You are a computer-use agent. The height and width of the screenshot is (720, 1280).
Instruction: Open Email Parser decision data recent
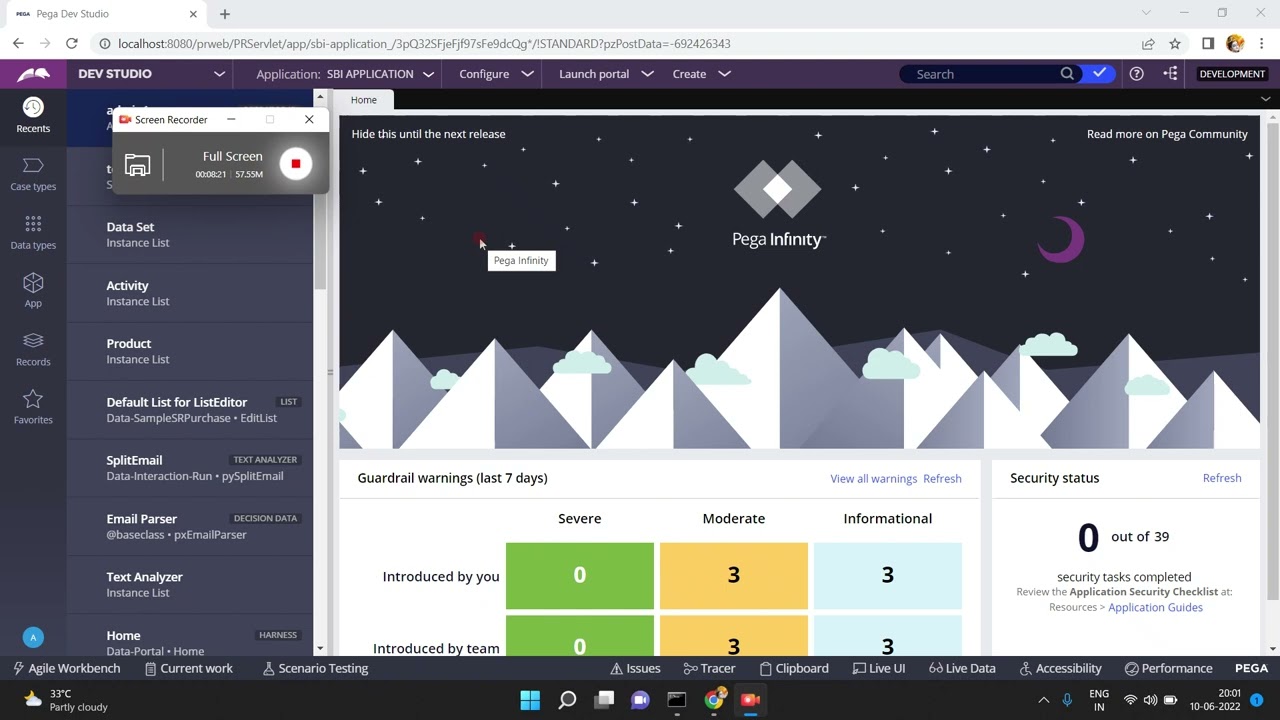coord(190,526)
